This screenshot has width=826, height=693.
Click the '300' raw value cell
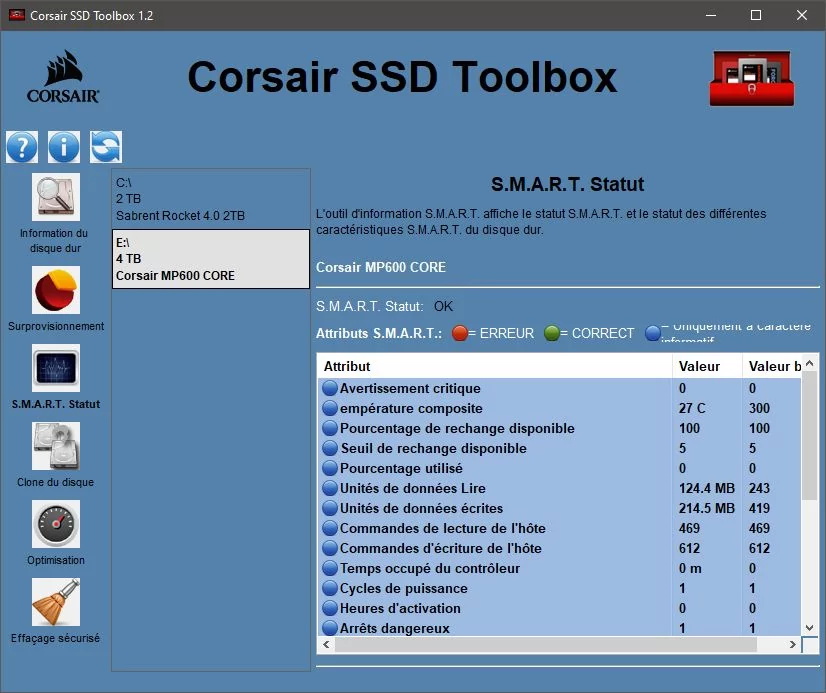click(x=759, y=408)
